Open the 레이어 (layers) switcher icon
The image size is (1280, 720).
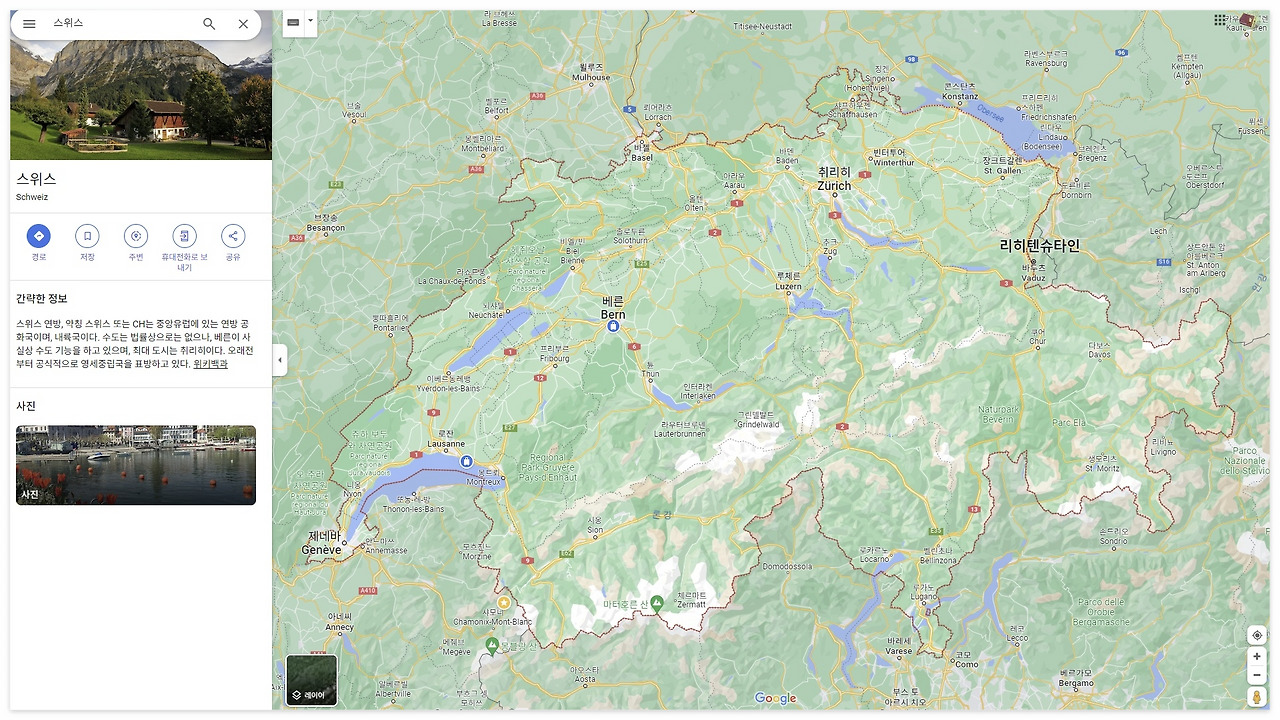(x=310, y=679)
